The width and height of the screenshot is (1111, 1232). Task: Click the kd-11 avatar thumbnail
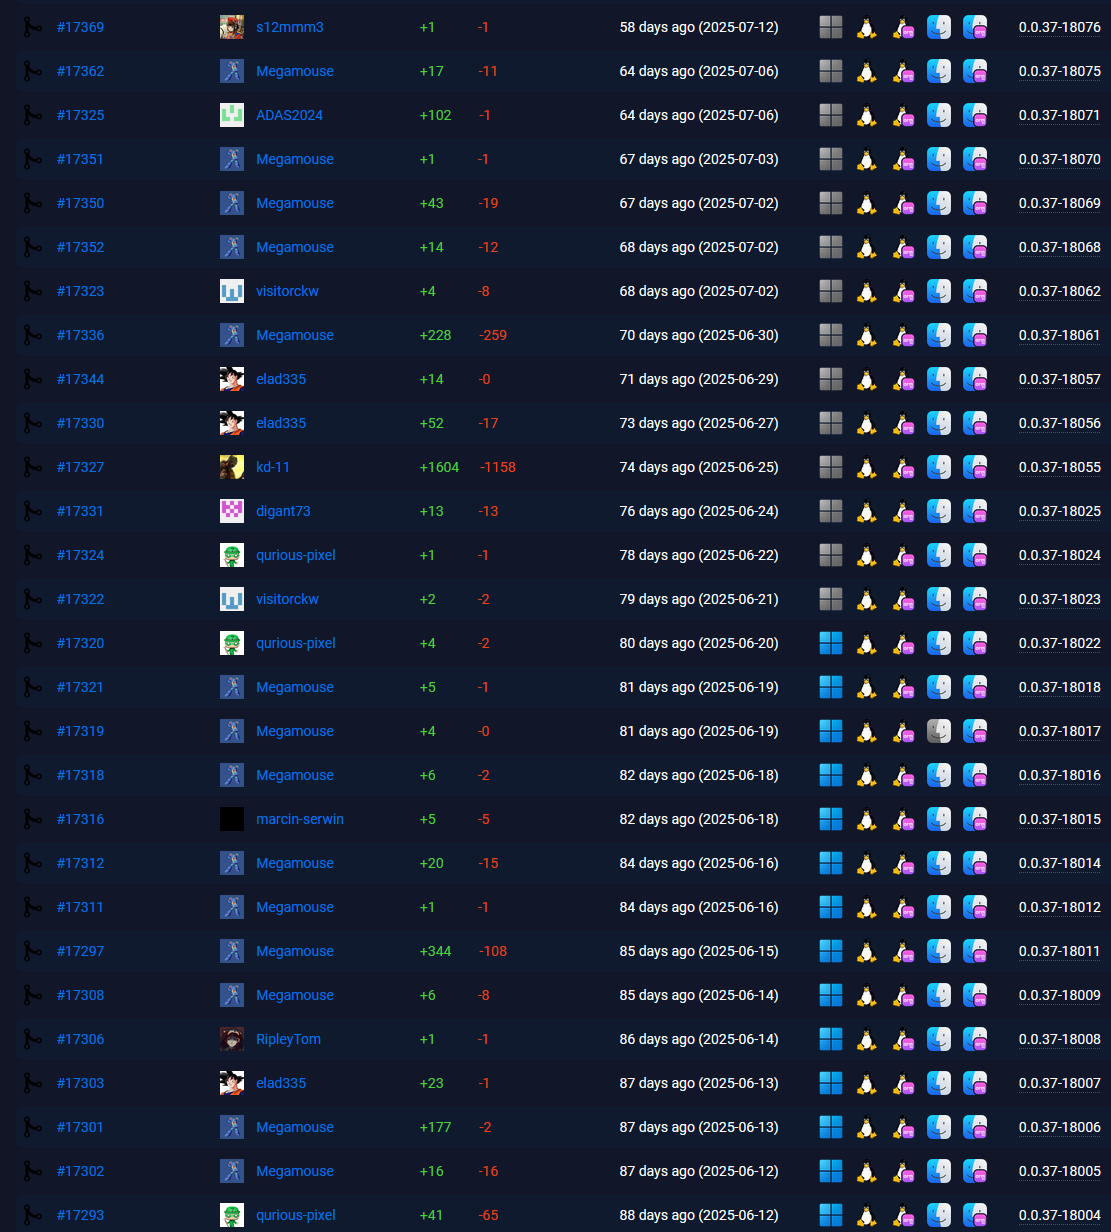pos(232,467)
